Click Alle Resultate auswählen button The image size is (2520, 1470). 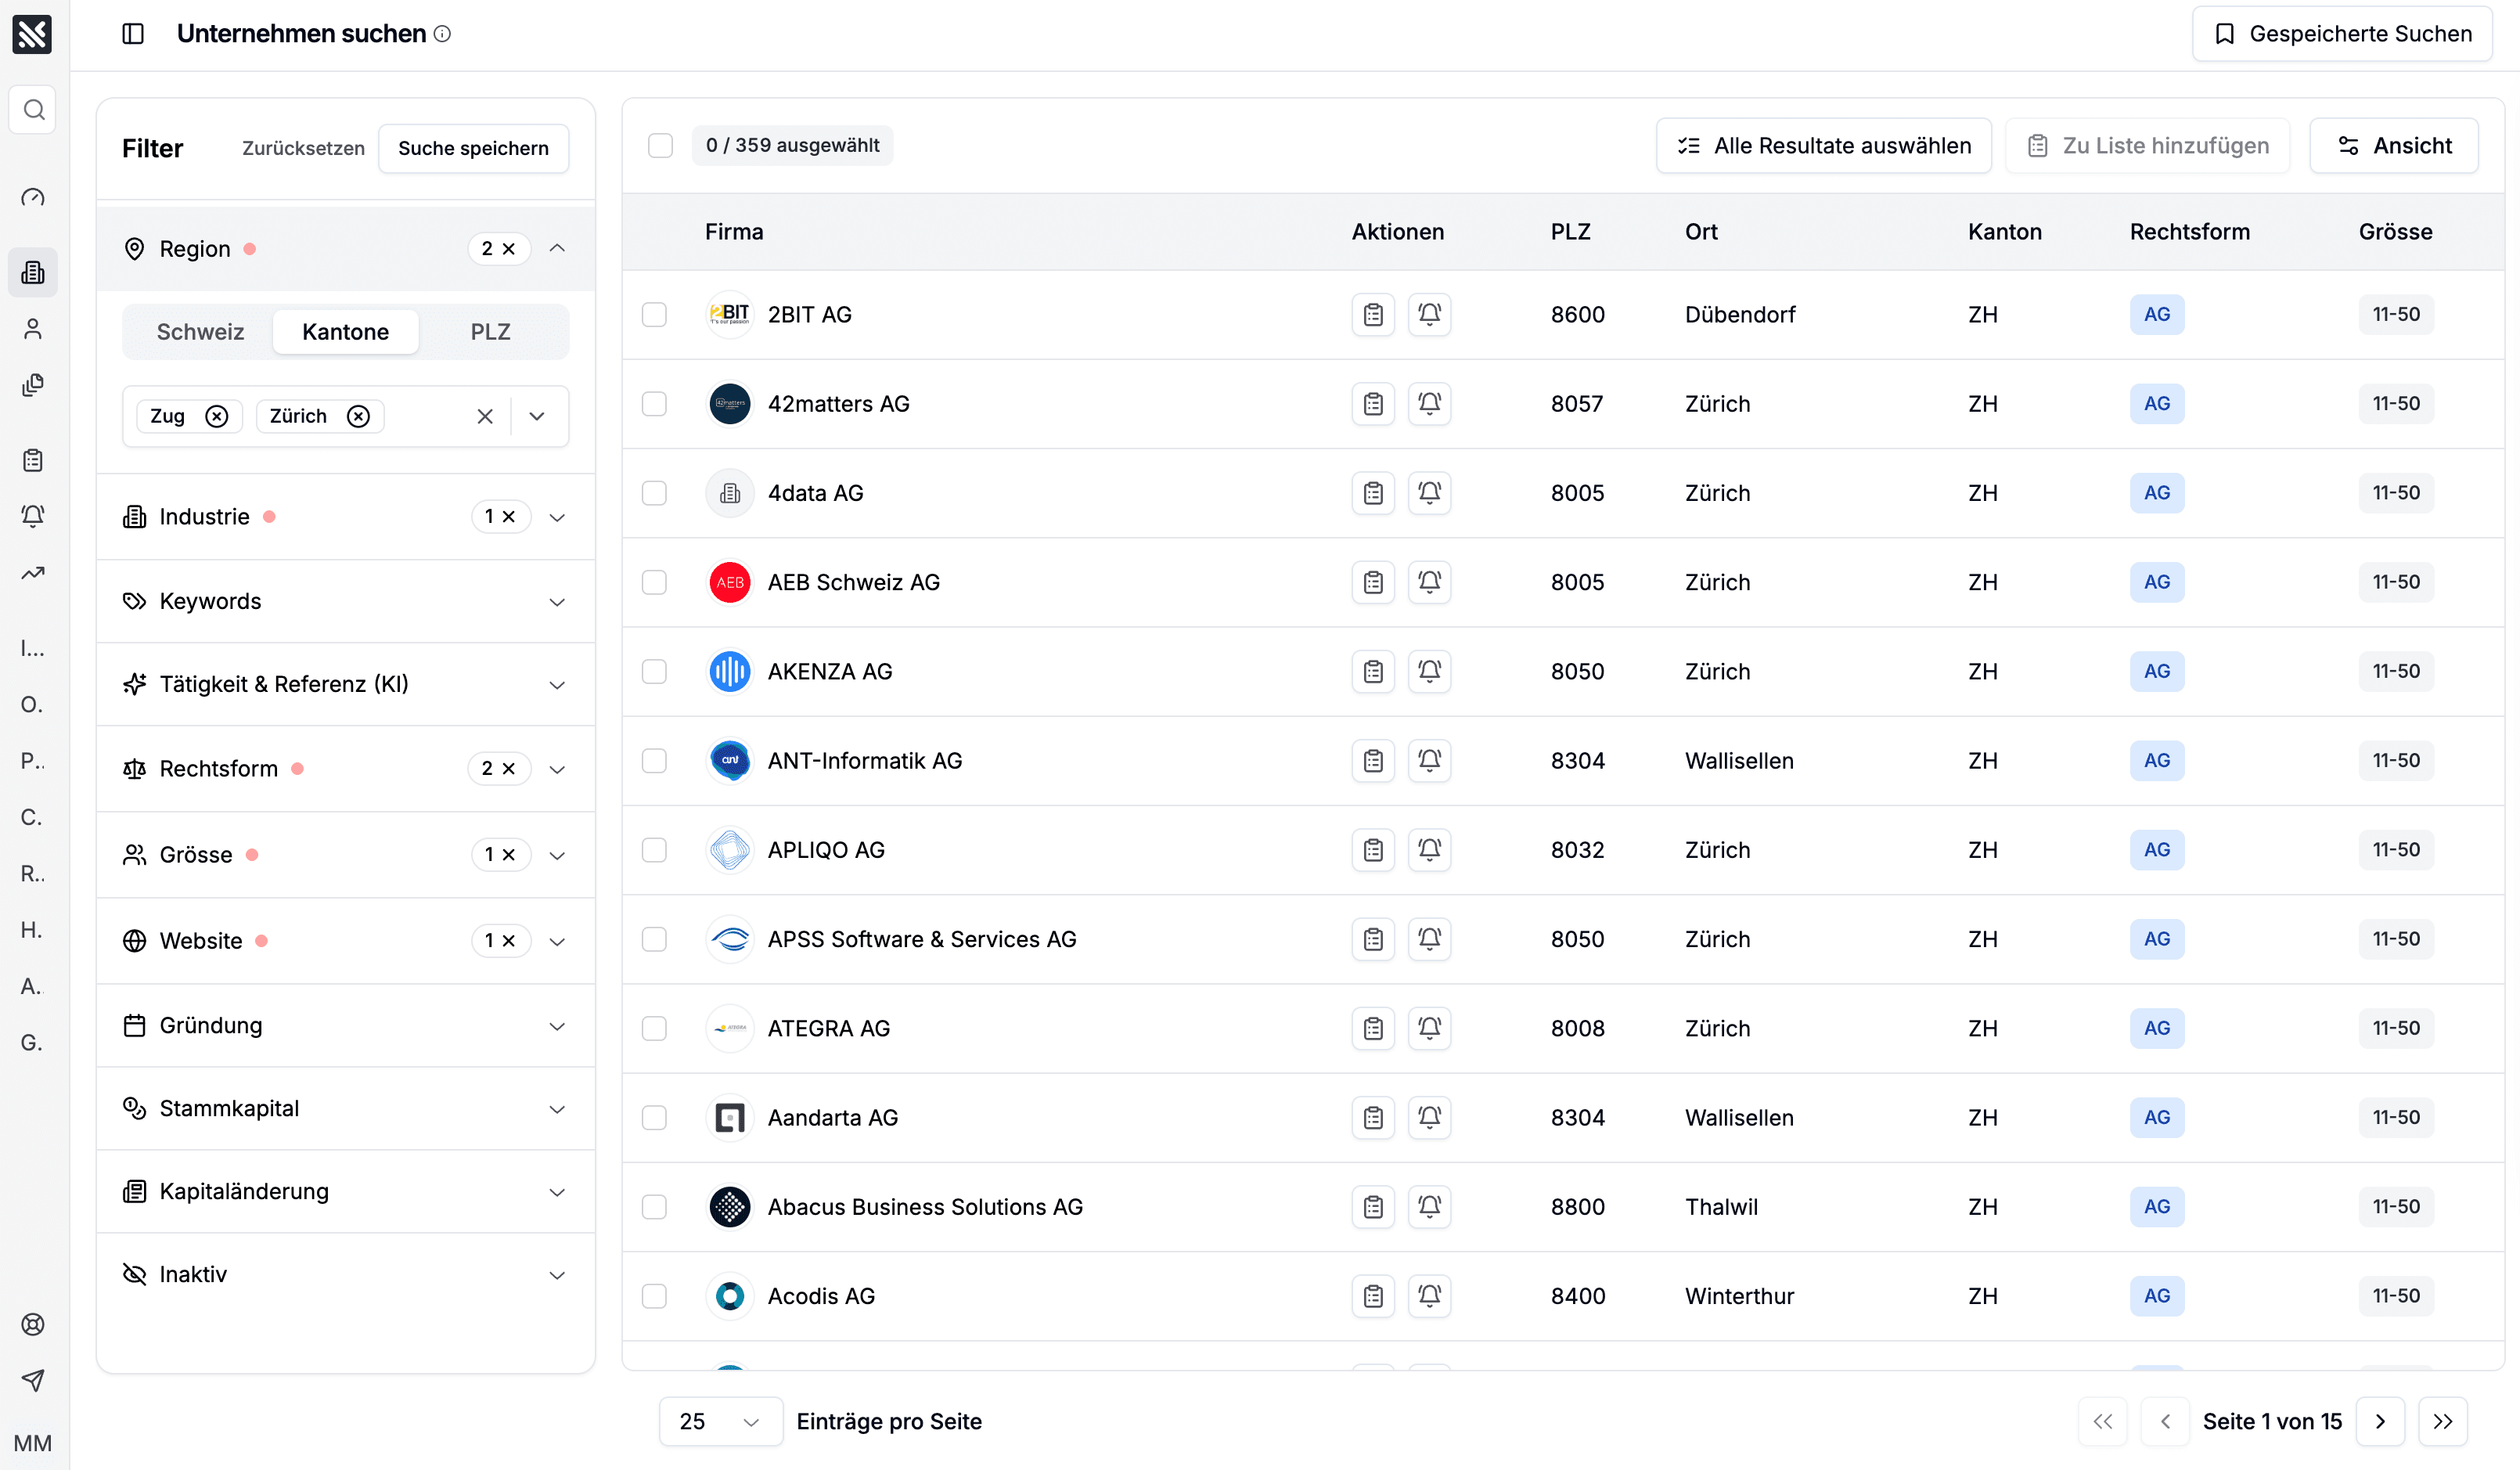point(1823,146)
